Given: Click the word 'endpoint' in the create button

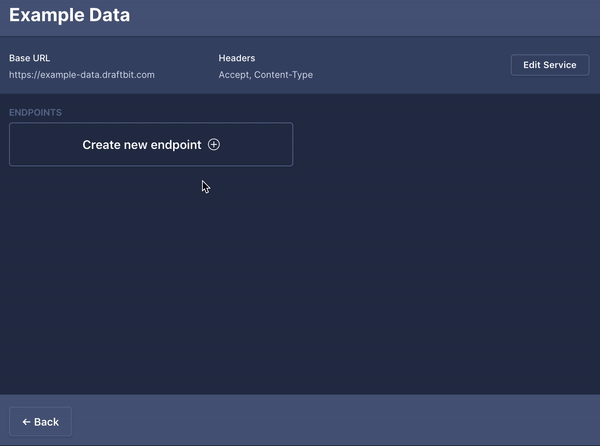Looking at the screenshot, I should coord(177,145).
